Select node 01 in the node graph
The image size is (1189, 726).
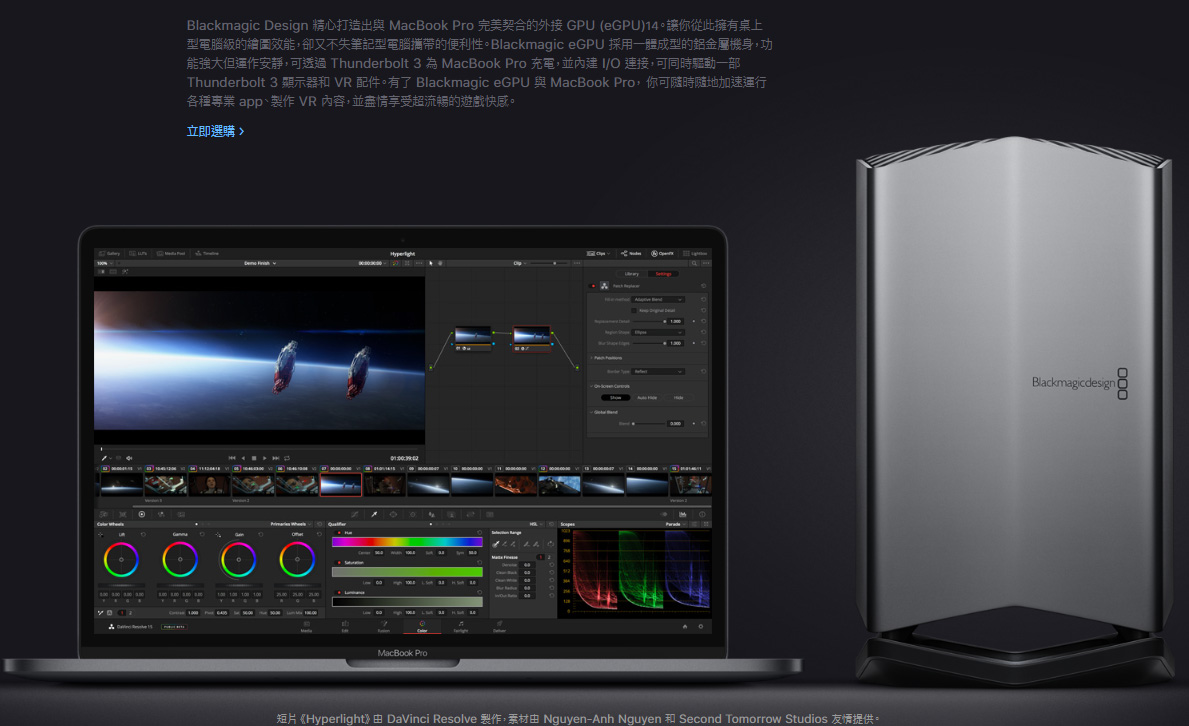coord(473,339)
